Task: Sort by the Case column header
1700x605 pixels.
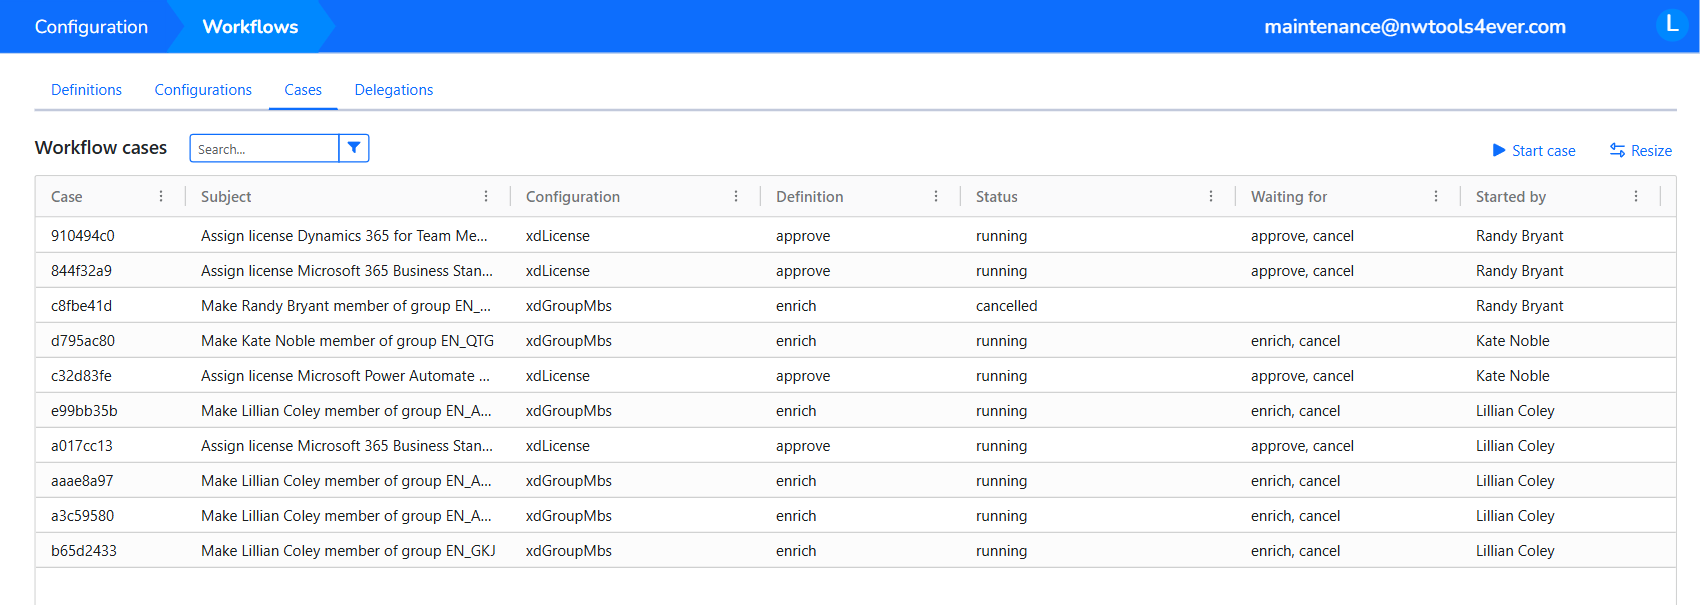Action: 67,196
